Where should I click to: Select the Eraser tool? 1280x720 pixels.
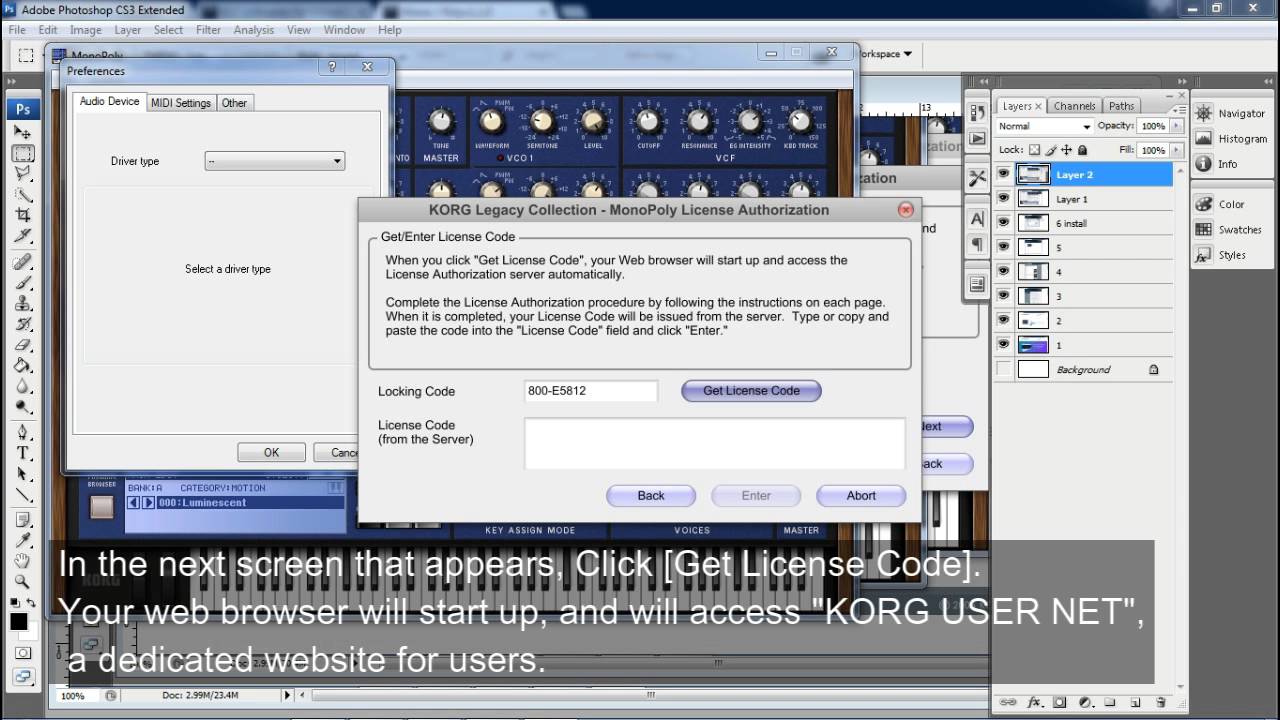(x=23, y=345)
